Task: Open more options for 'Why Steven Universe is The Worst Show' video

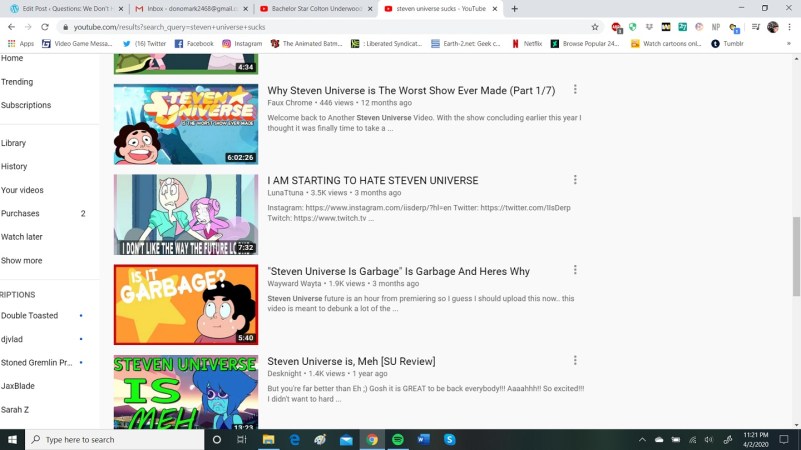Action: [575, 89]
